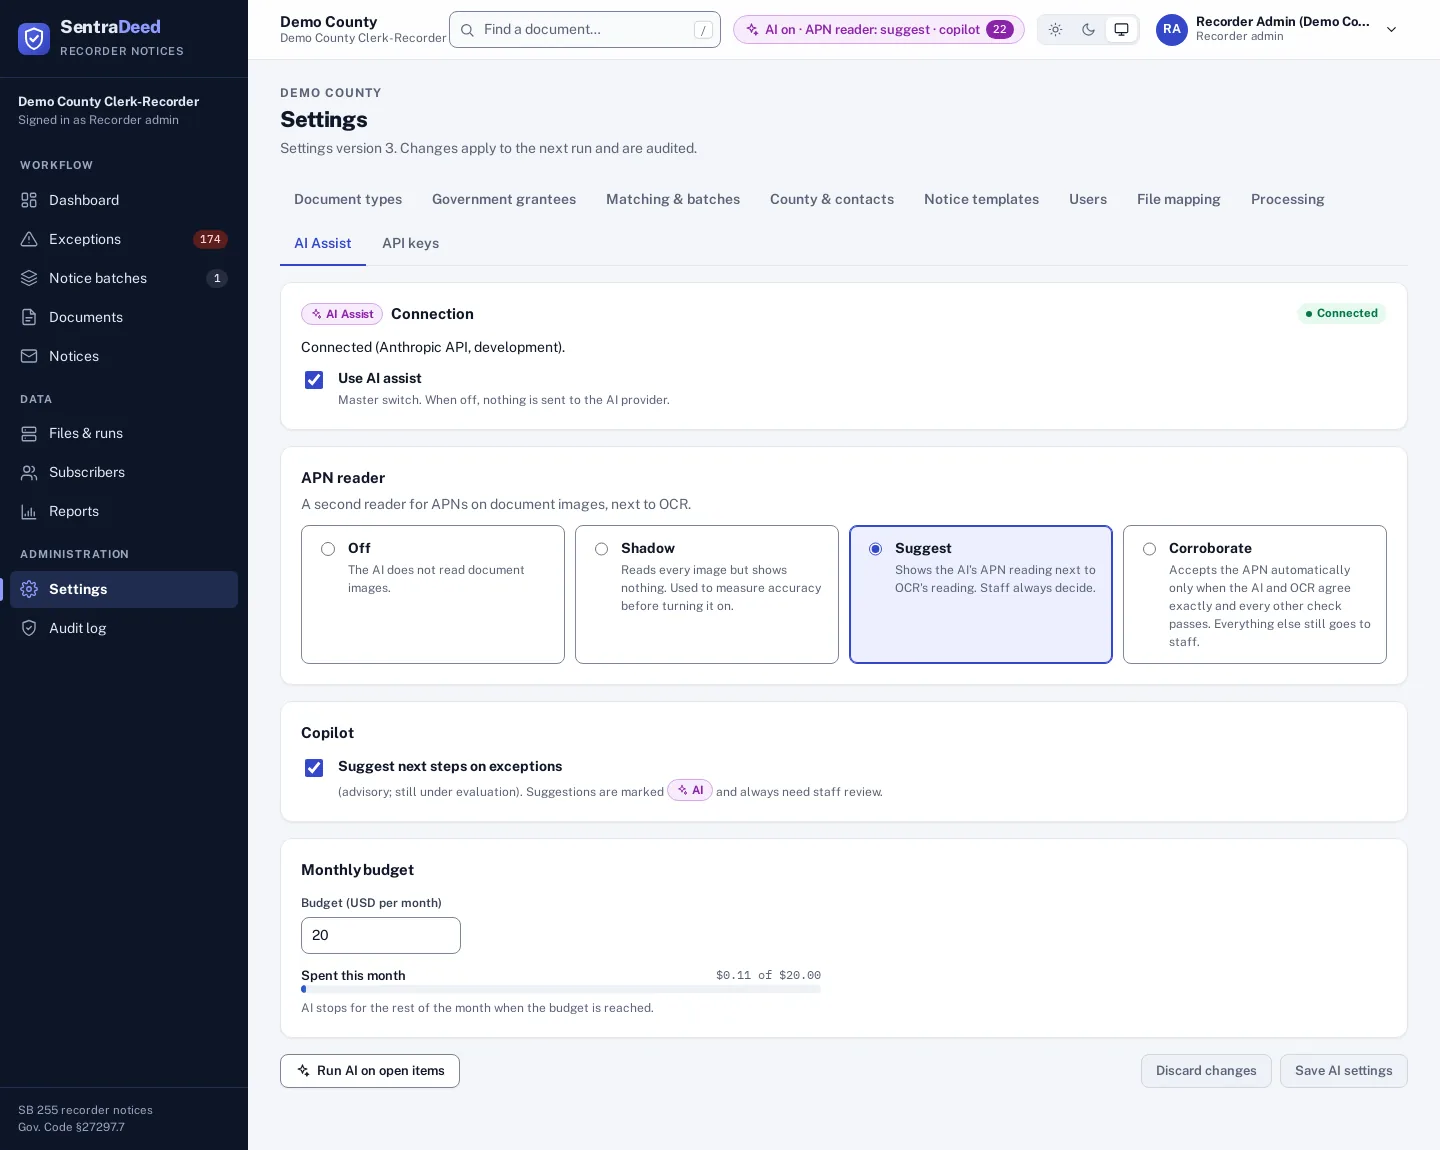Open the Document types tab
Viewport: 1440px width, 1150px height.
click(x=348, y=199)
